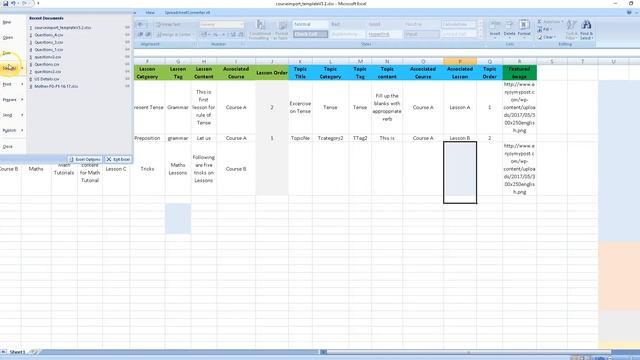
Task: Expand the Prepare submenu arrow
Action: [22, 100]
